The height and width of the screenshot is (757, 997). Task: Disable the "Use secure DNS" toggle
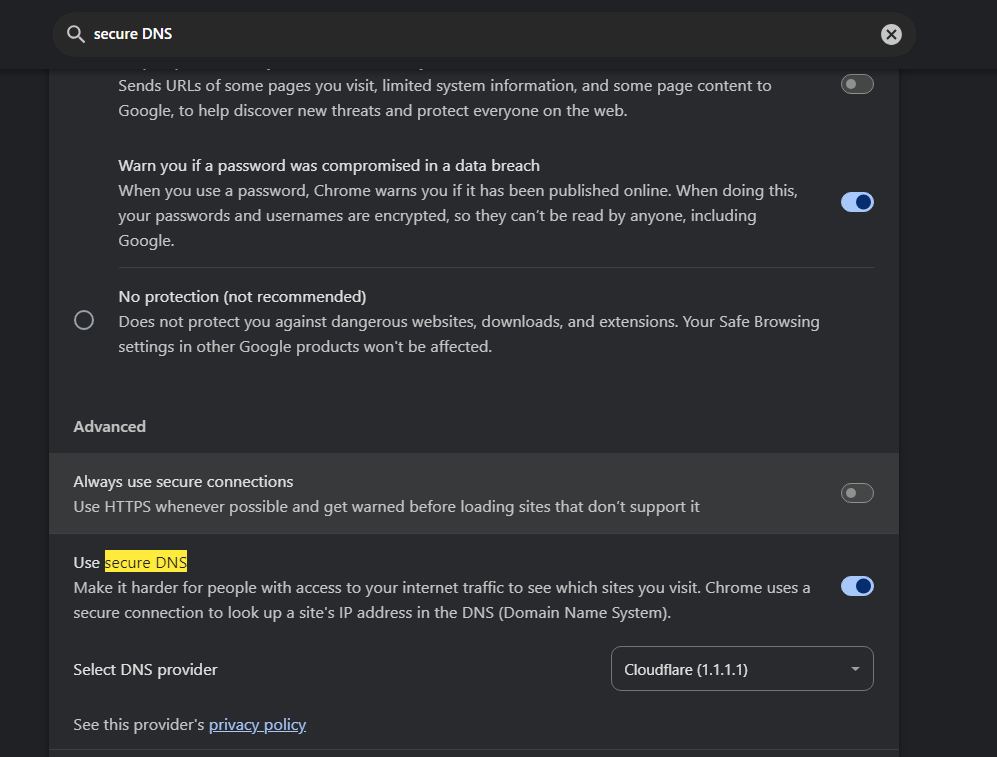click(857, 586)
